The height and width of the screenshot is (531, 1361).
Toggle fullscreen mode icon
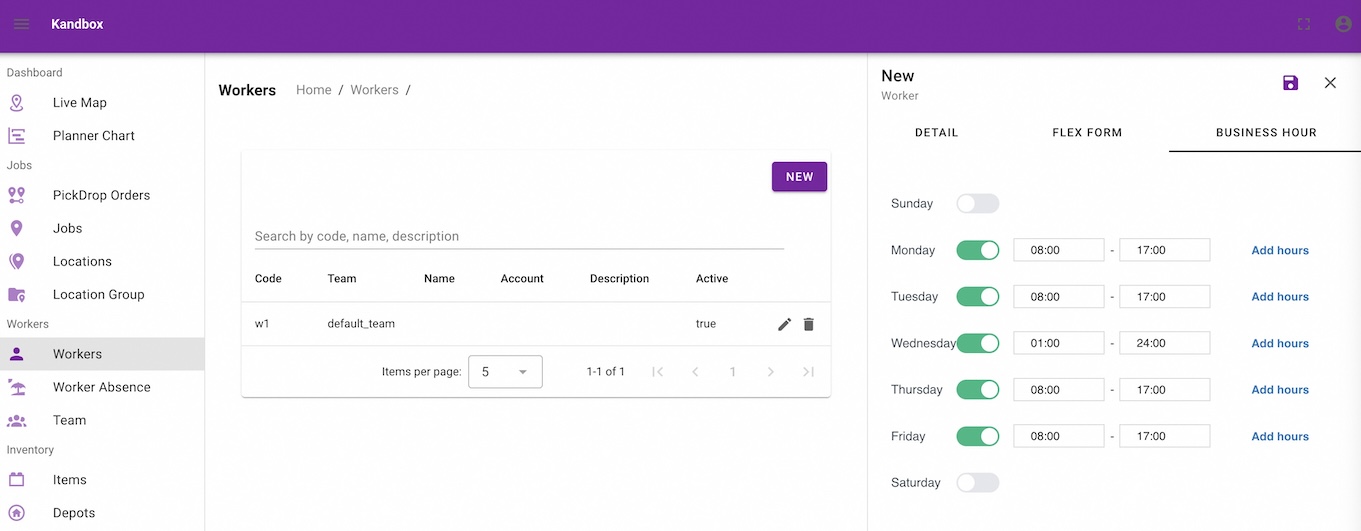coord(1303,24)
